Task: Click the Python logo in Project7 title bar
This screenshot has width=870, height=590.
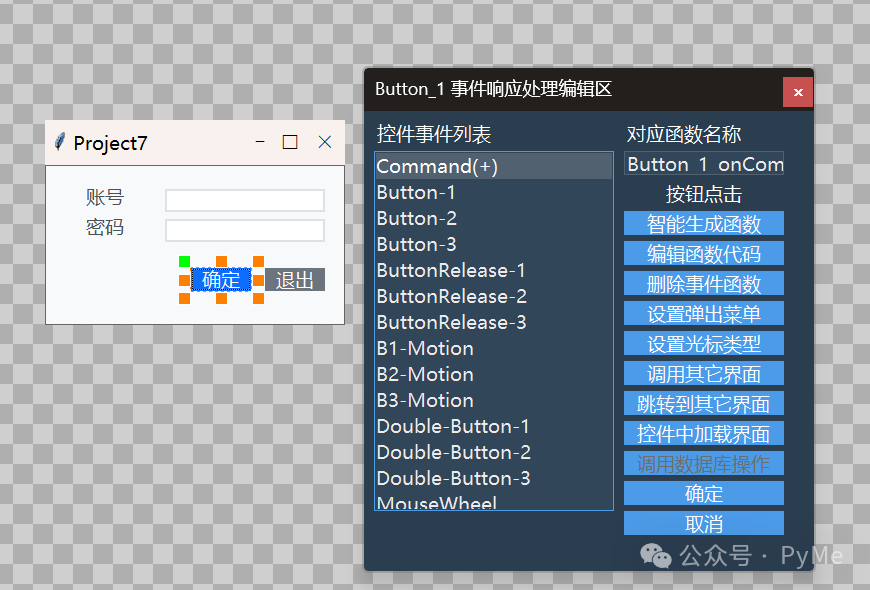Action: 58,142
